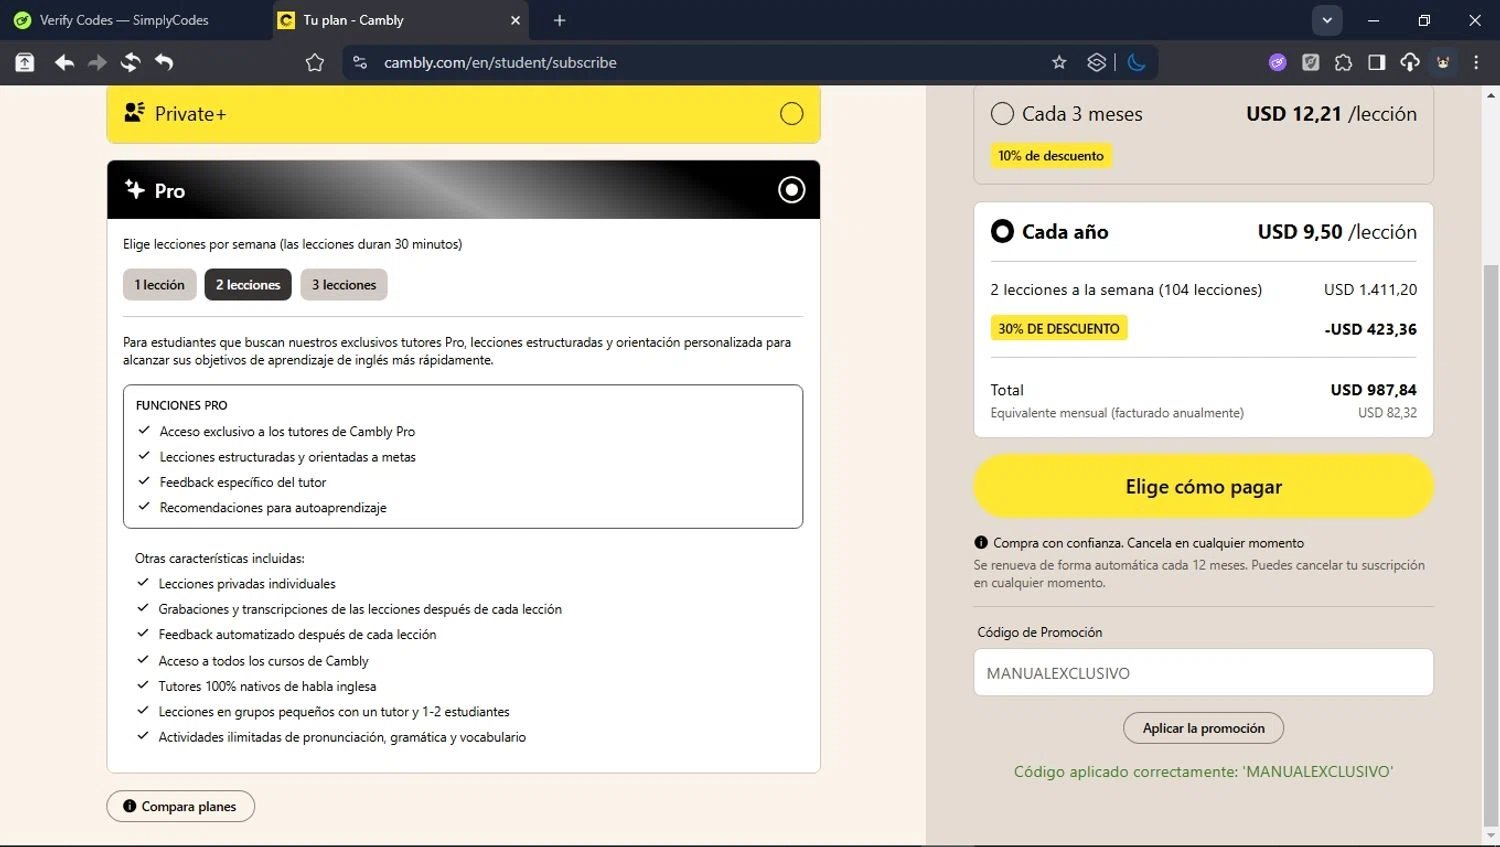Click the FUNCIONES PRO heading

182,405
